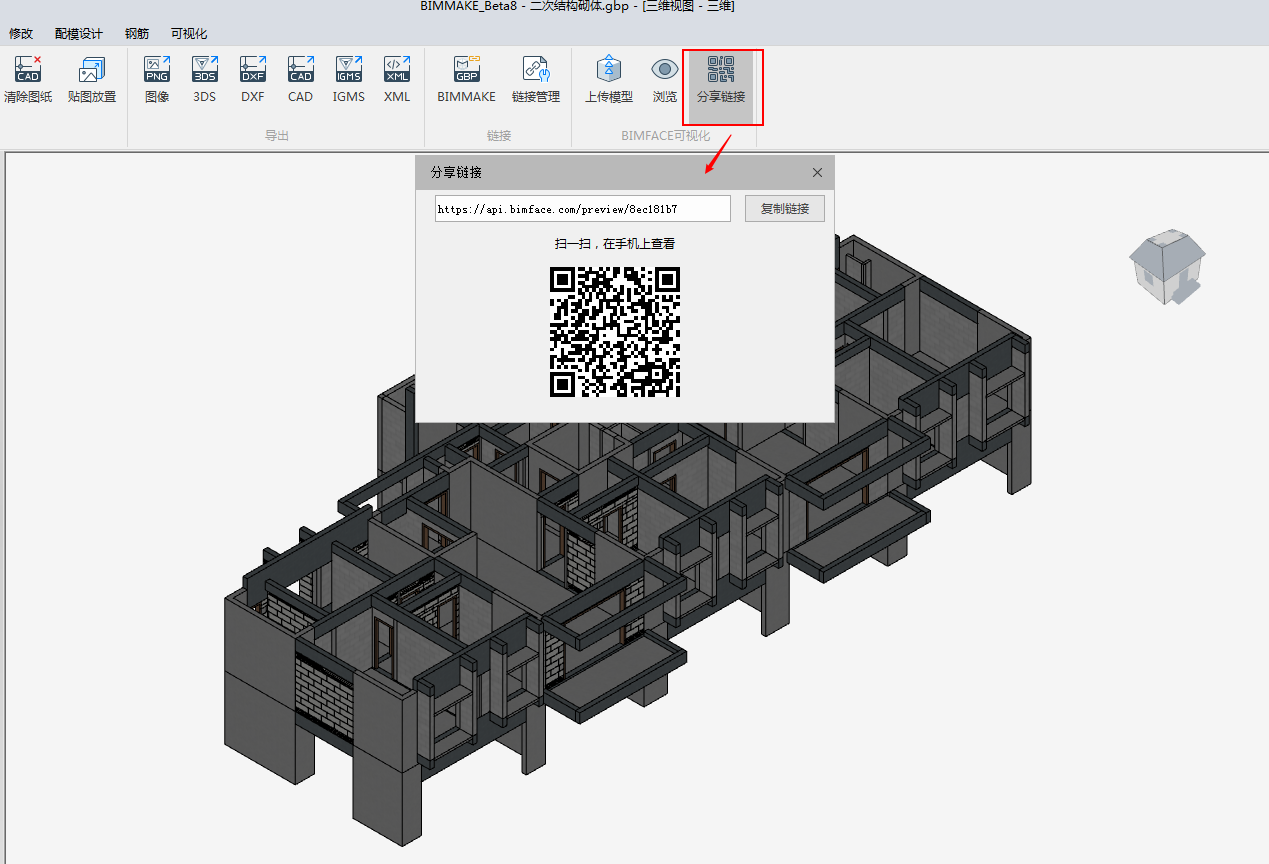Open 链接管理 (link management)
The height and width of the screenshot is (864, 1269).
point(536,80)
